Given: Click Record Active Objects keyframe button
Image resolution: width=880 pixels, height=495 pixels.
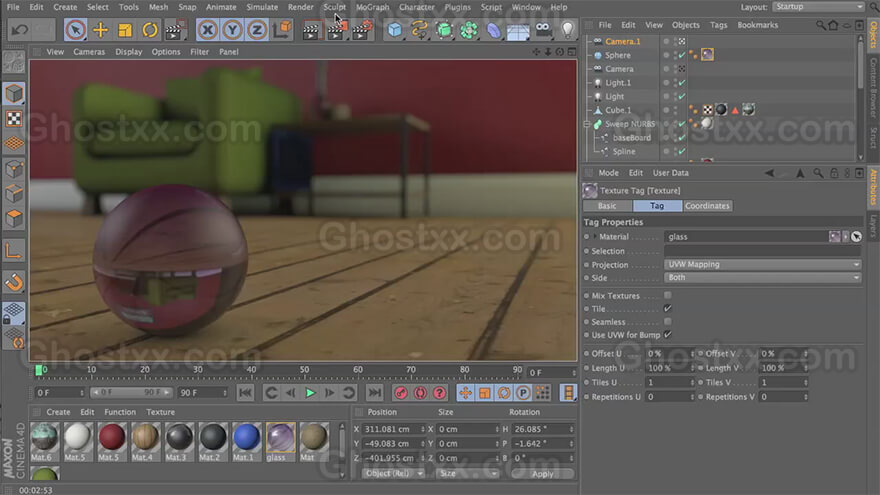Looking at the screenshot, I should [401, 393].
